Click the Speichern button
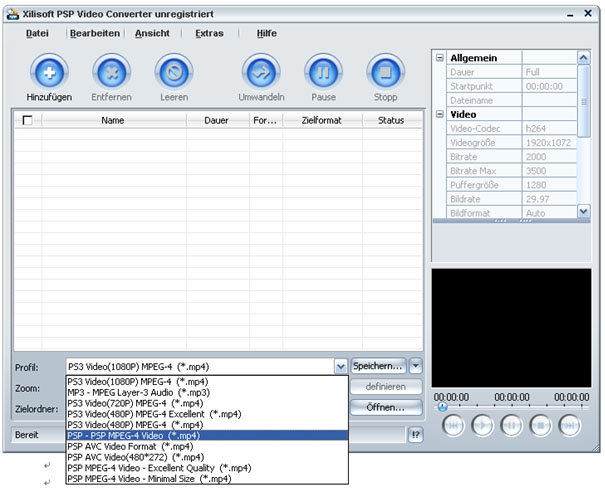 (x=378, y=366)
